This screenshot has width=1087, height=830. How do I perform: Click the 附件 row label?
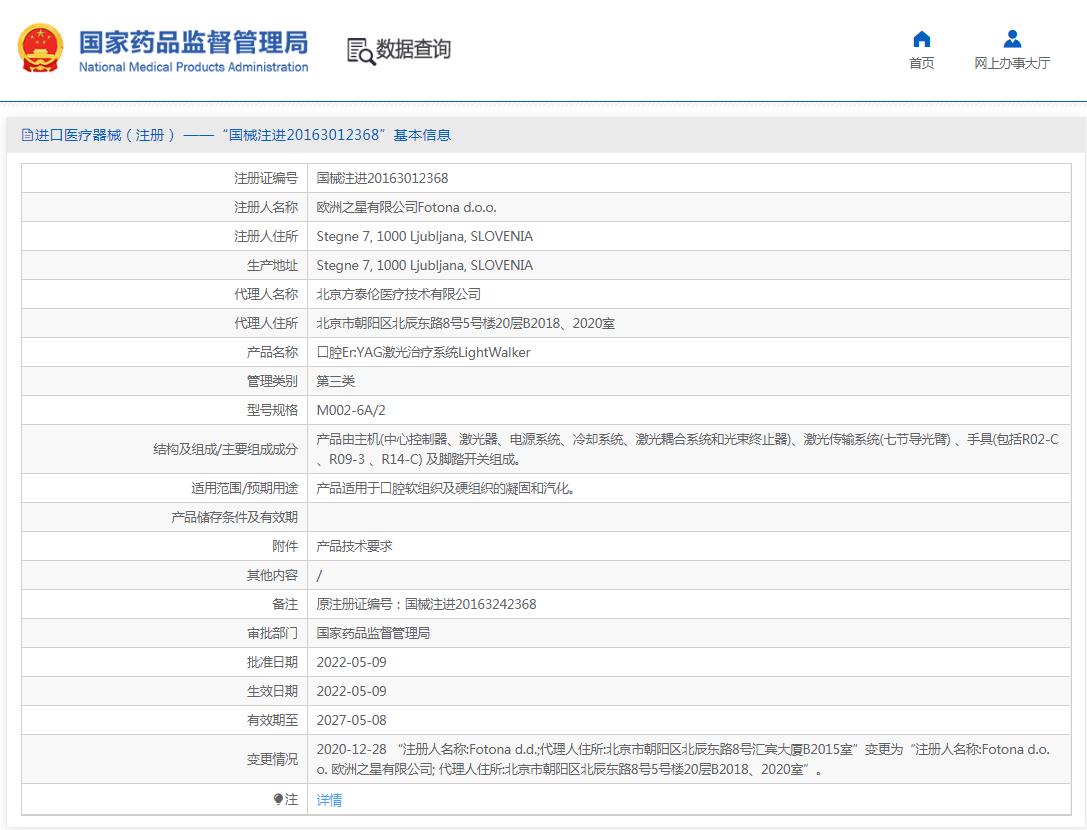click(x=285, y=546)
